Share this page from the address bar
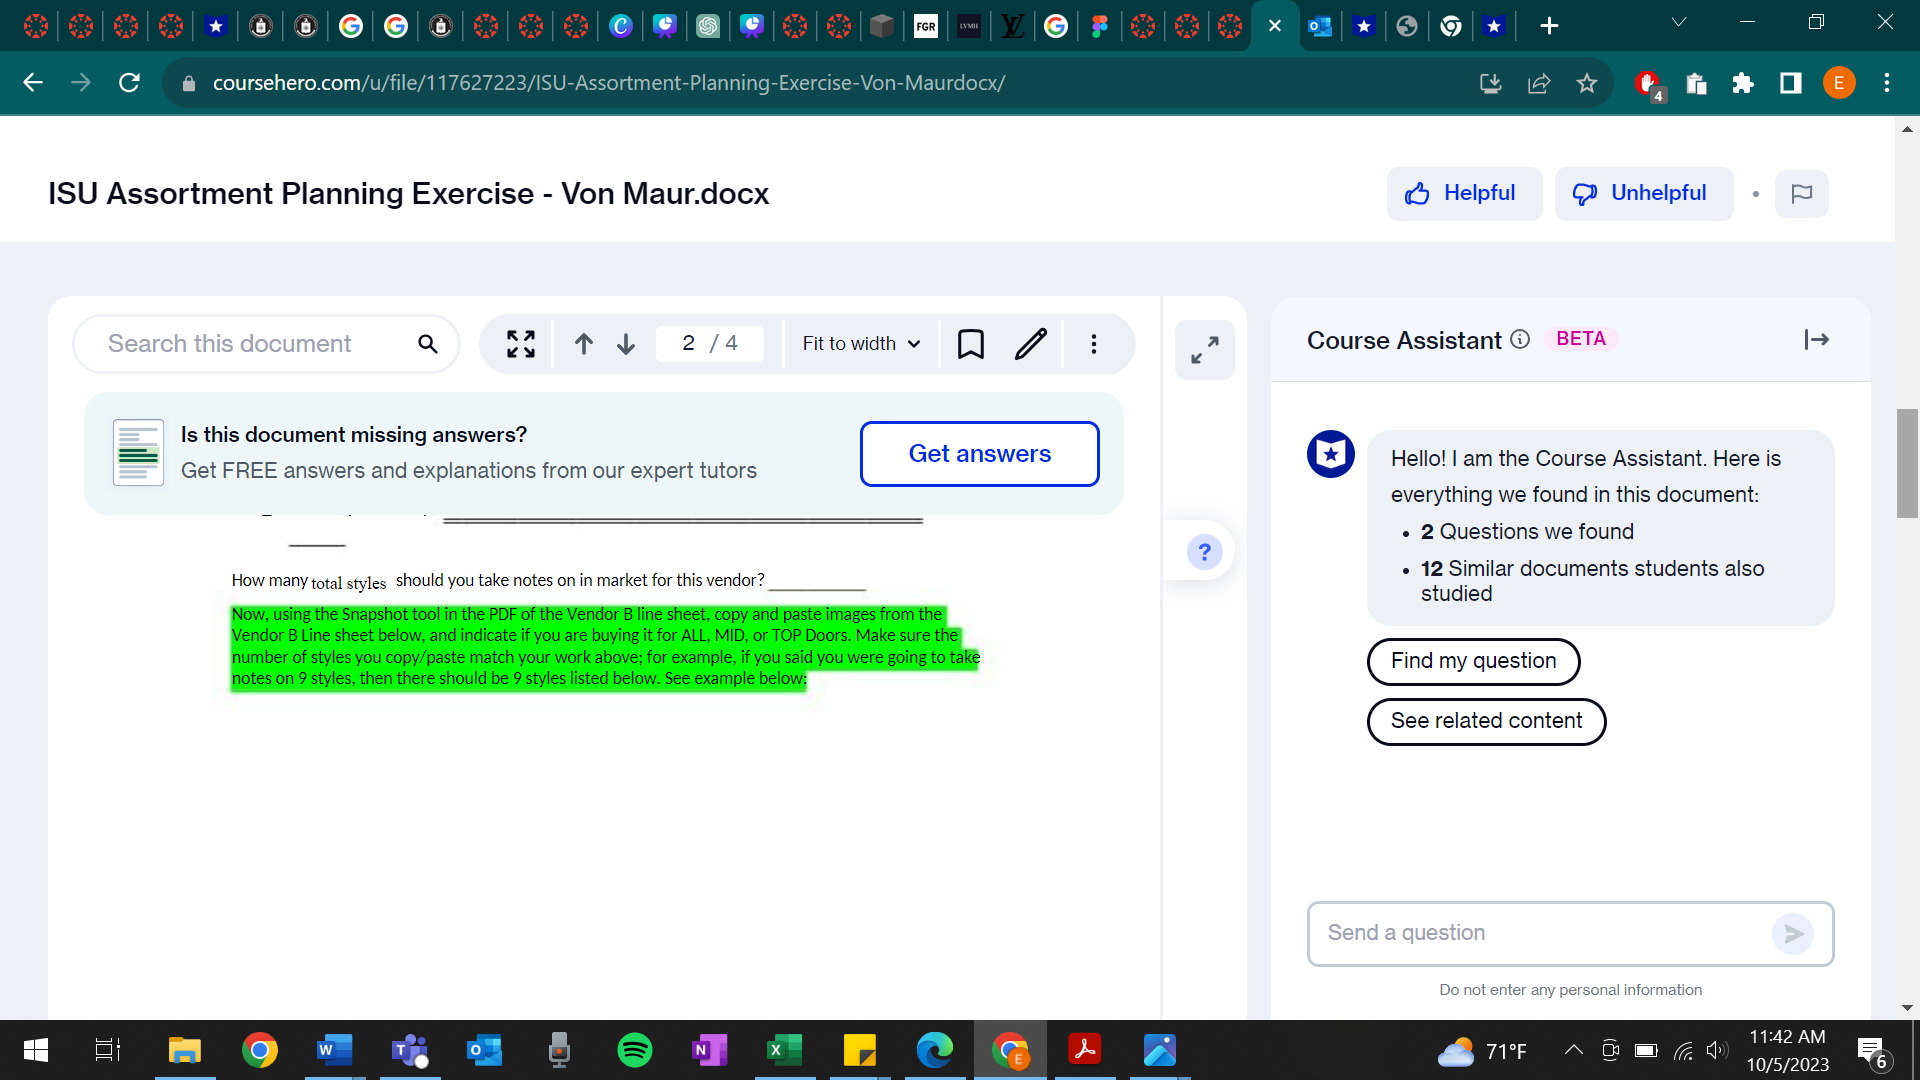This screenshot has width=1920, height=1080. point(1539,83)
